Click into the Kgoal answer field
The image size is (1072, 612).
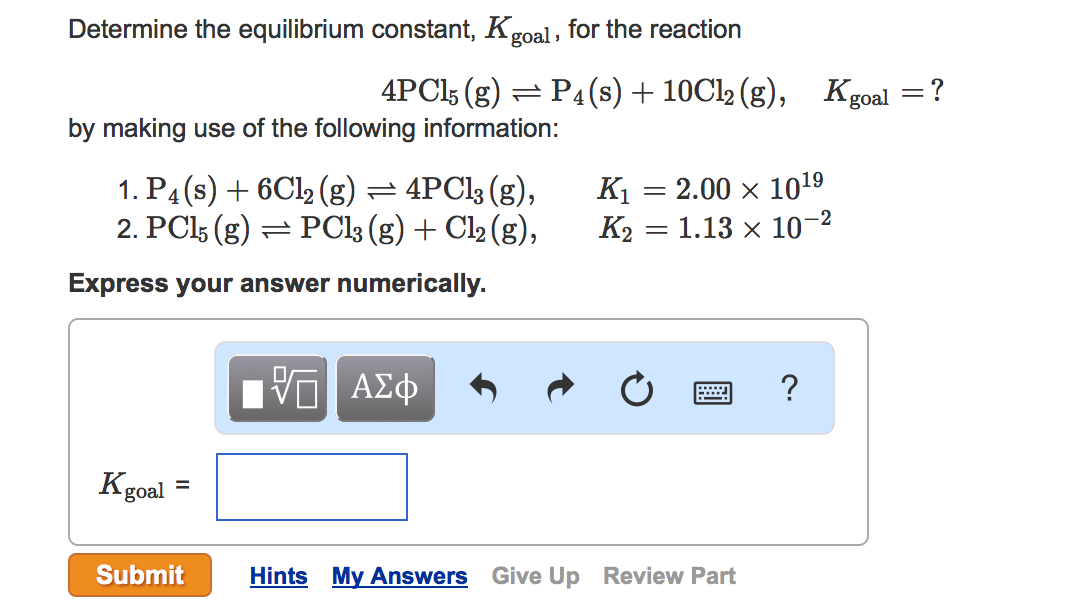tap(312, 487)
